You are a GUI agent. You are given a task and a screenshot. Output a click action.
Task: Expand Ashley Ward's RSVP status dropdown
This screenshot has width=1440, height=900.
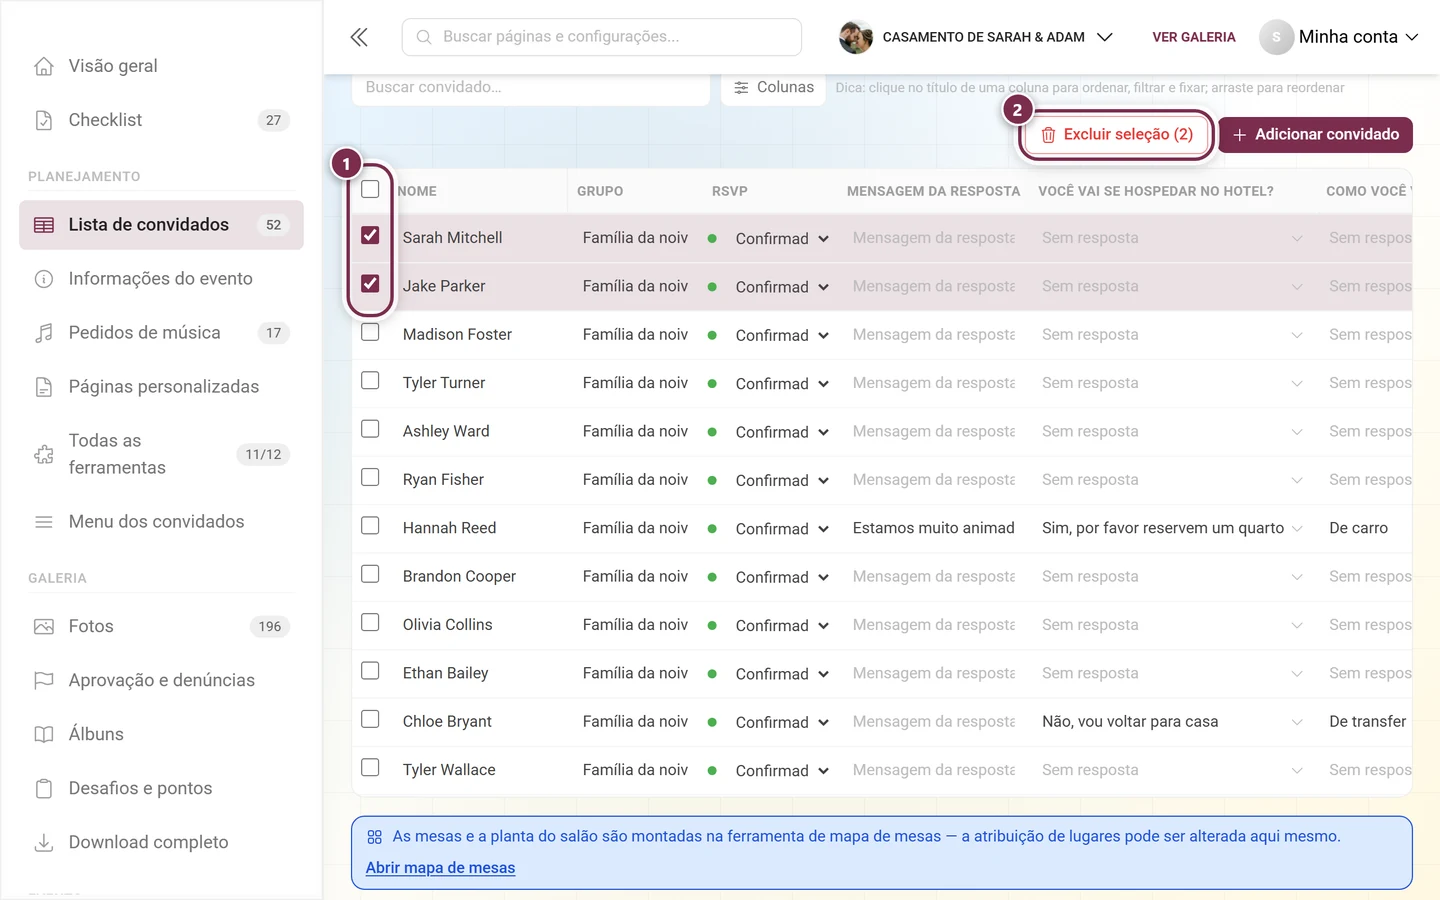[x=782, y=432]
